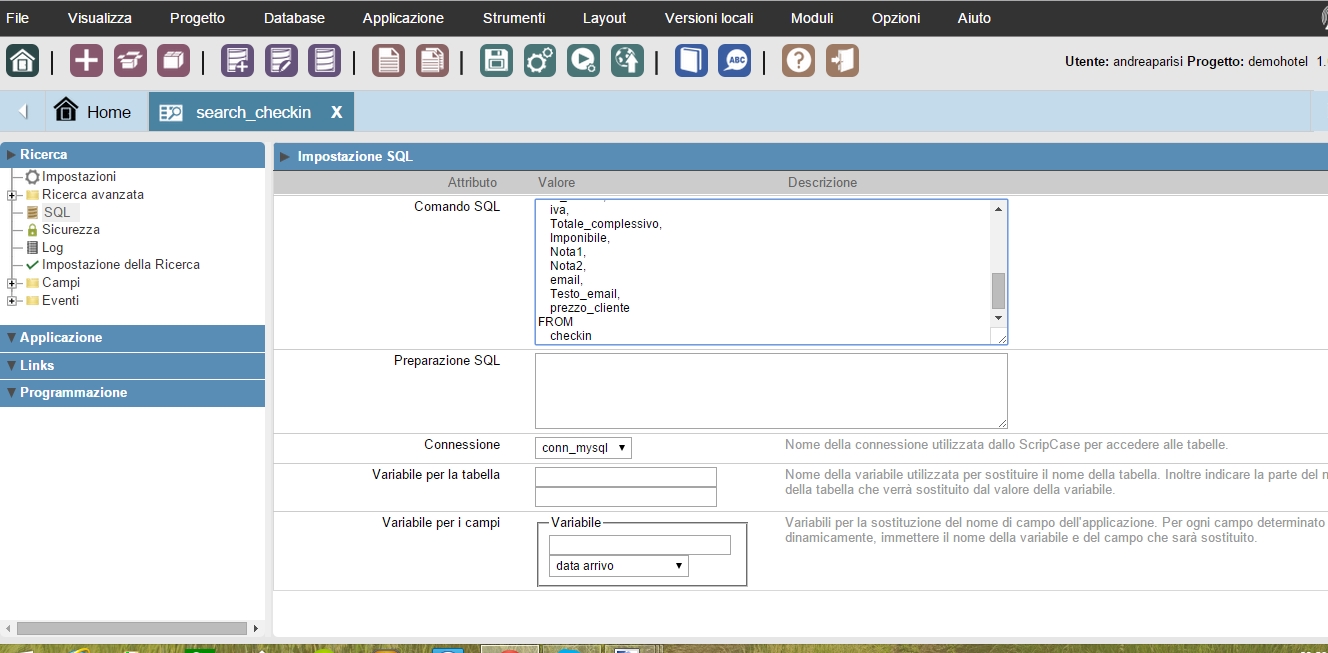Click the Run Application play icon
The width and height of the screenshot is (1328, 653).
583,61
